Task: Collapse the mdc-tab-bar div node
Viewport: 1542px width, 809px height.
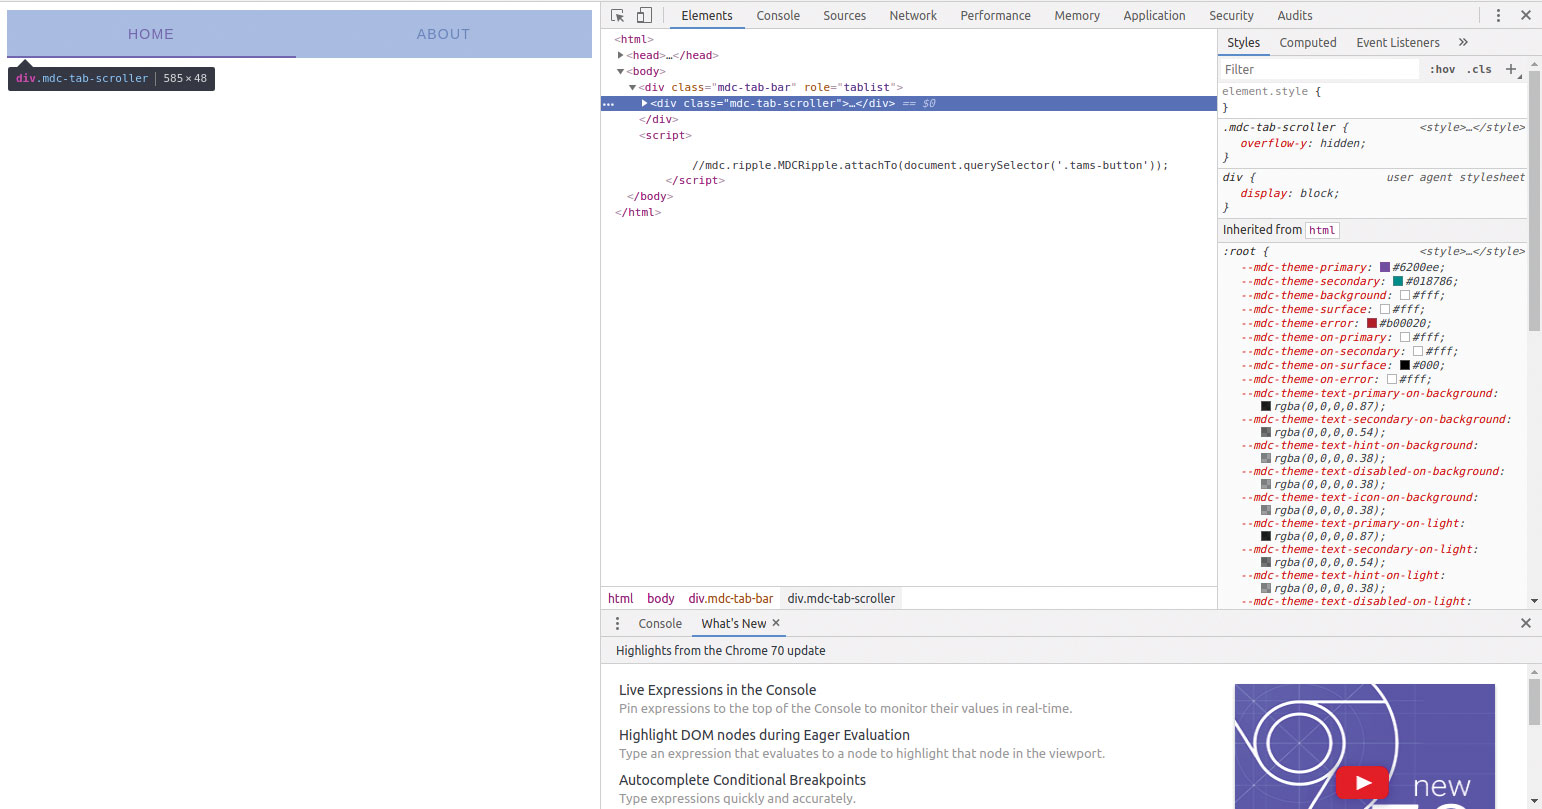Action: click(633, 87)
